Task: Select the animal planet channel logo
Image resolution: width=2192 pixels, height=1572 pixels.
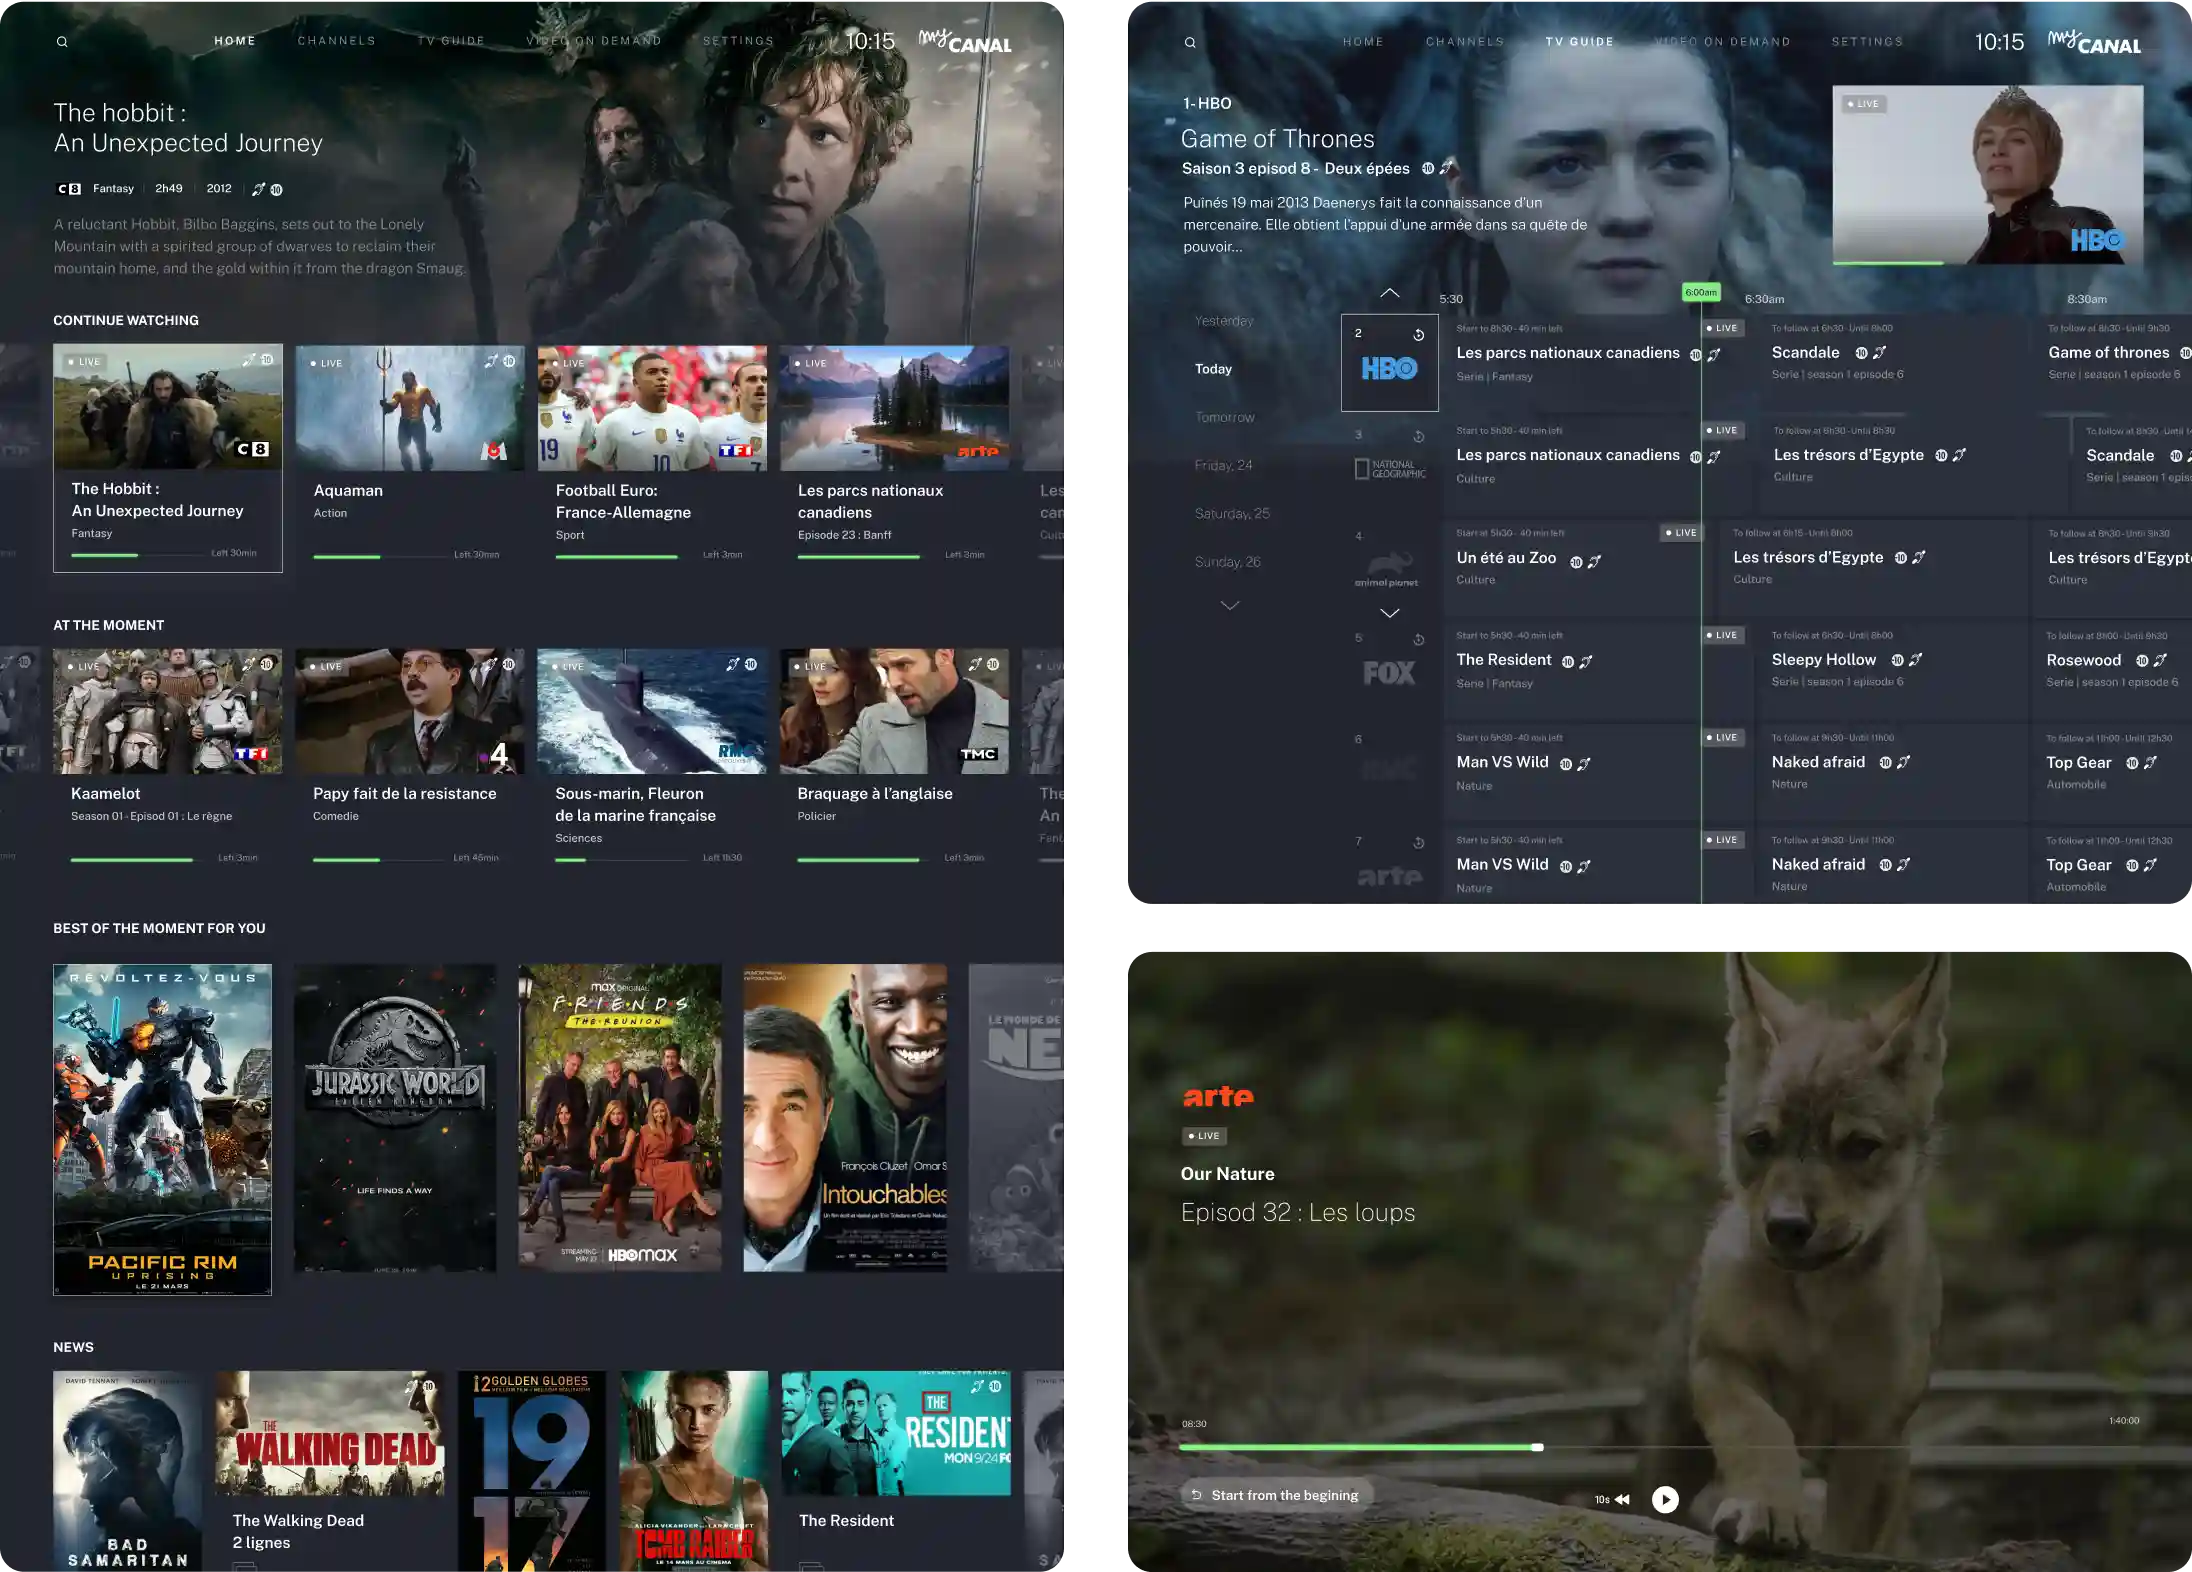Action: pyautogui.click(x=1387, y=570)
